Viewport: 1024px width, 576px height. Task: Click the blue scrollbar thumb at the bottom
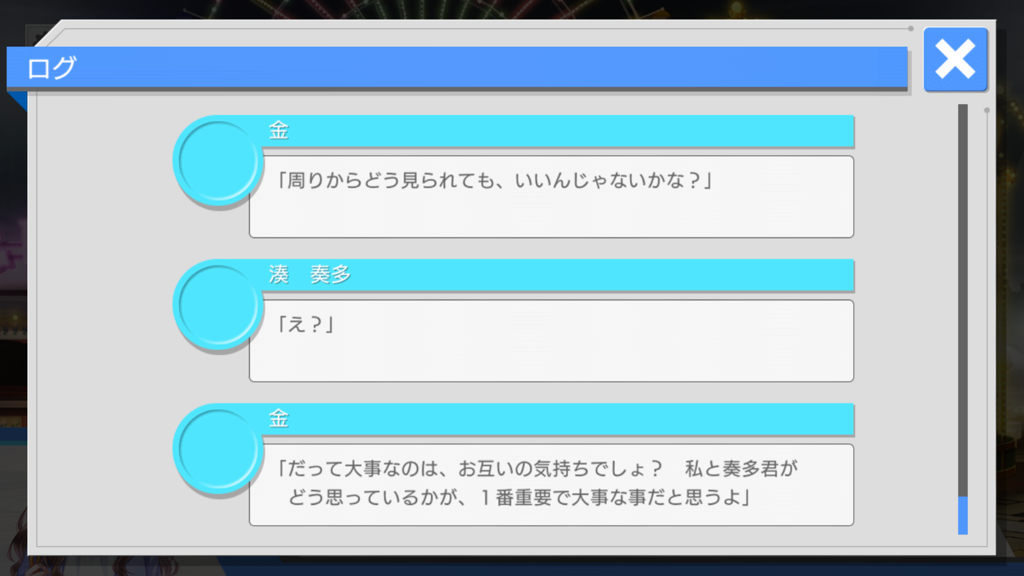click(x=963, y=515)
